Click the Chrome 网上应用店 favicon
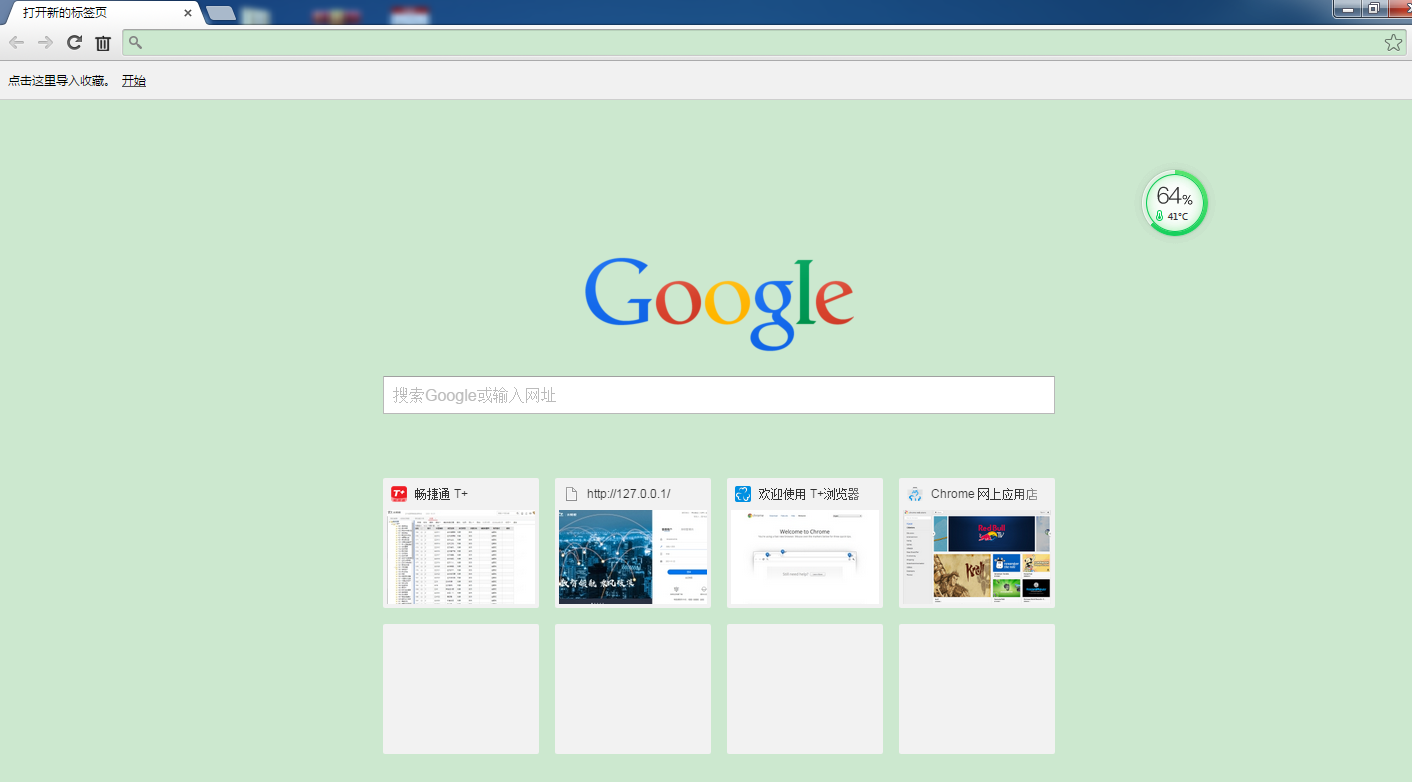The width and height of the screenshot is (1412, 782). coord(915,494)
